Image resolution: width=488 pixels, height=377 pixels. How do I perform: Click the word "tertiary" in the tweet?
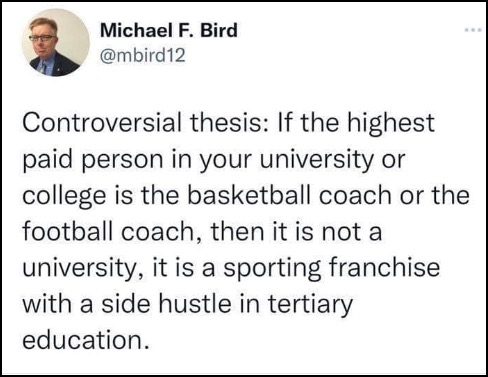(310, 306)
